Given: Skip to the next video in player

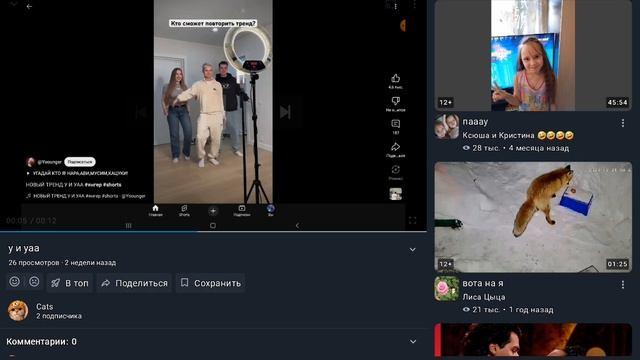Looking at the screenshot, I should pos(285,112).
